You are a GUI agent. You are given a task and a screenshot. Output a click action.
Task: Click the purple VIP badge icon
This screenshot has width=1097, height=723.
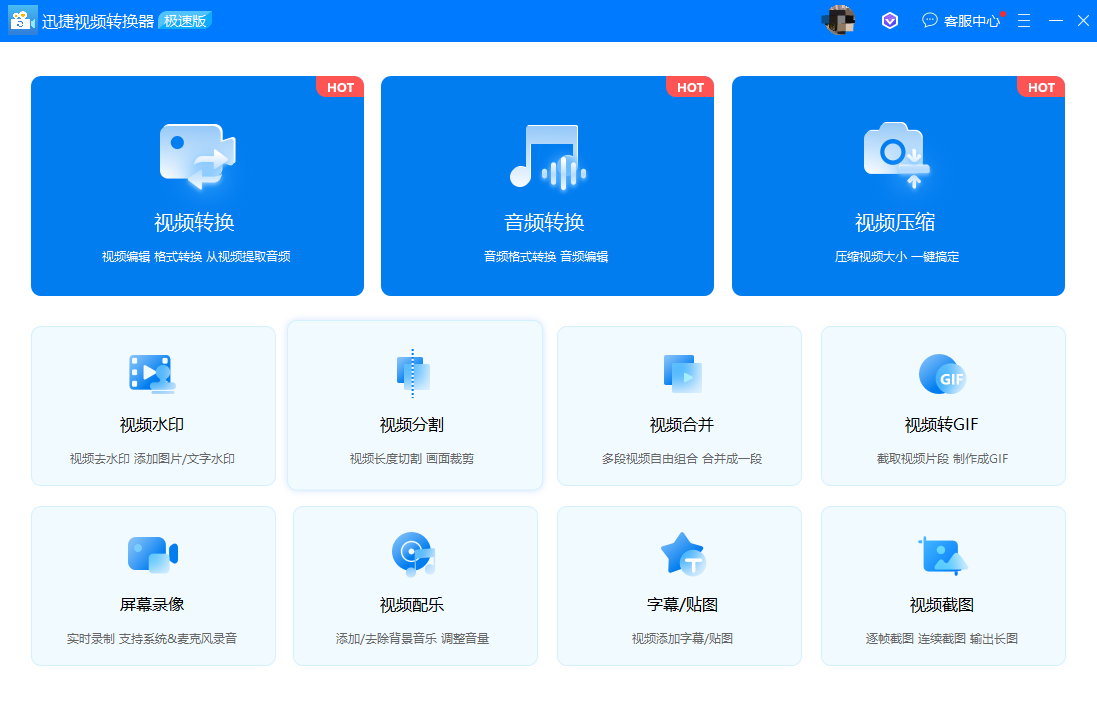coord(889,20)
